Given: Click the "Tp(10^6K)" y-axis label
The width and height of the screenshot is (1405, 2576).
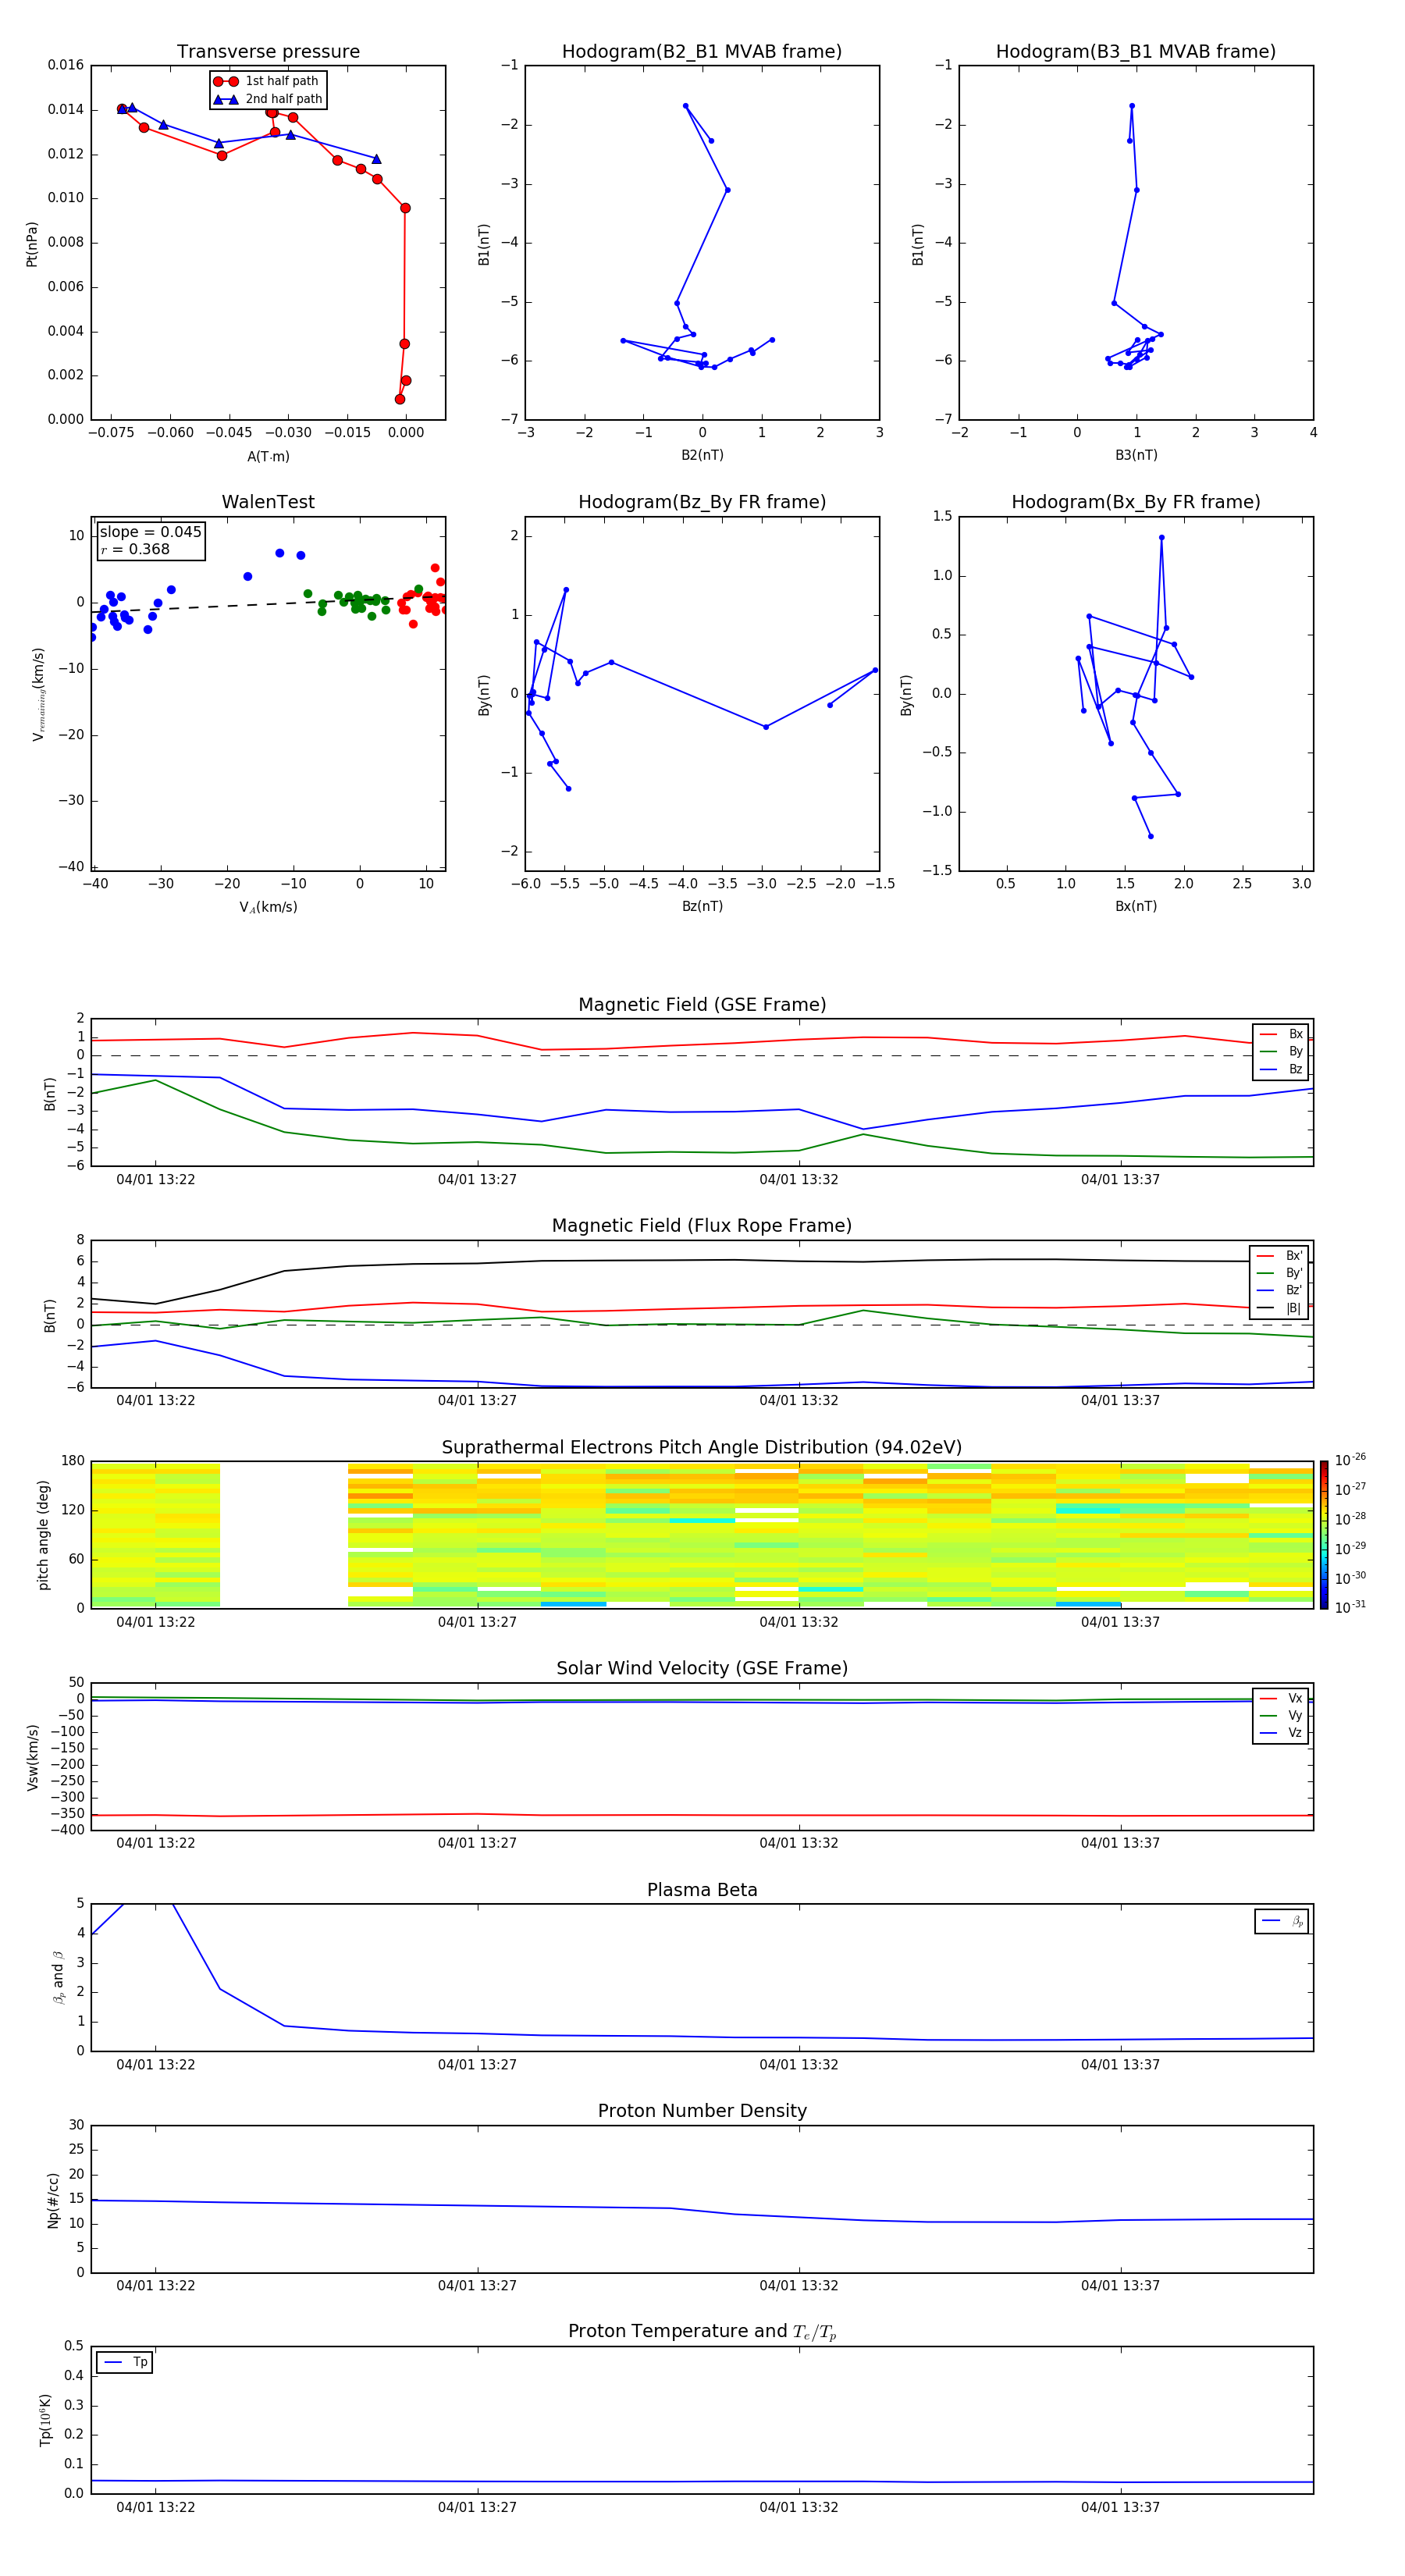Looking at the screenshot, I should coord(45,2420).
